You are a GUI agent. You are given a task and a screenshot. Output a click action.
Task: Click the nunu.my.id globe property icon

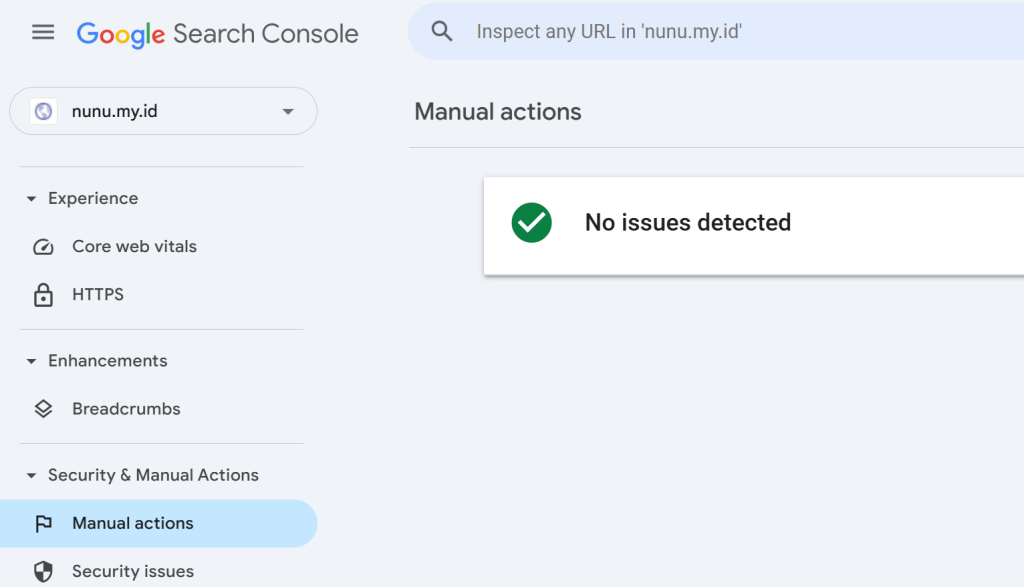coord(44,112)
